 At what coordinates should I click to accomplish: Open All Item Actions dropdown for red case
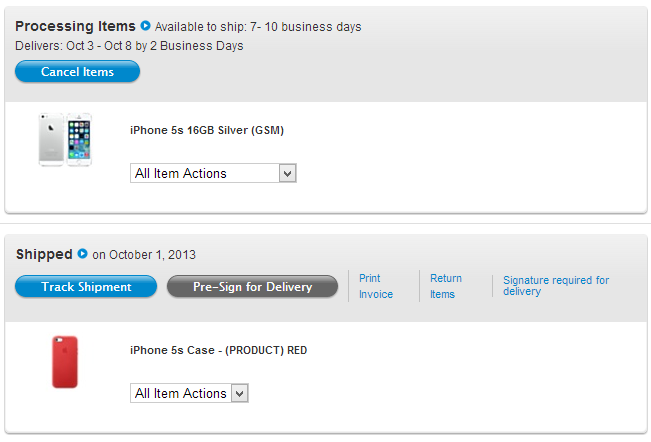click(x=189, y=393)
